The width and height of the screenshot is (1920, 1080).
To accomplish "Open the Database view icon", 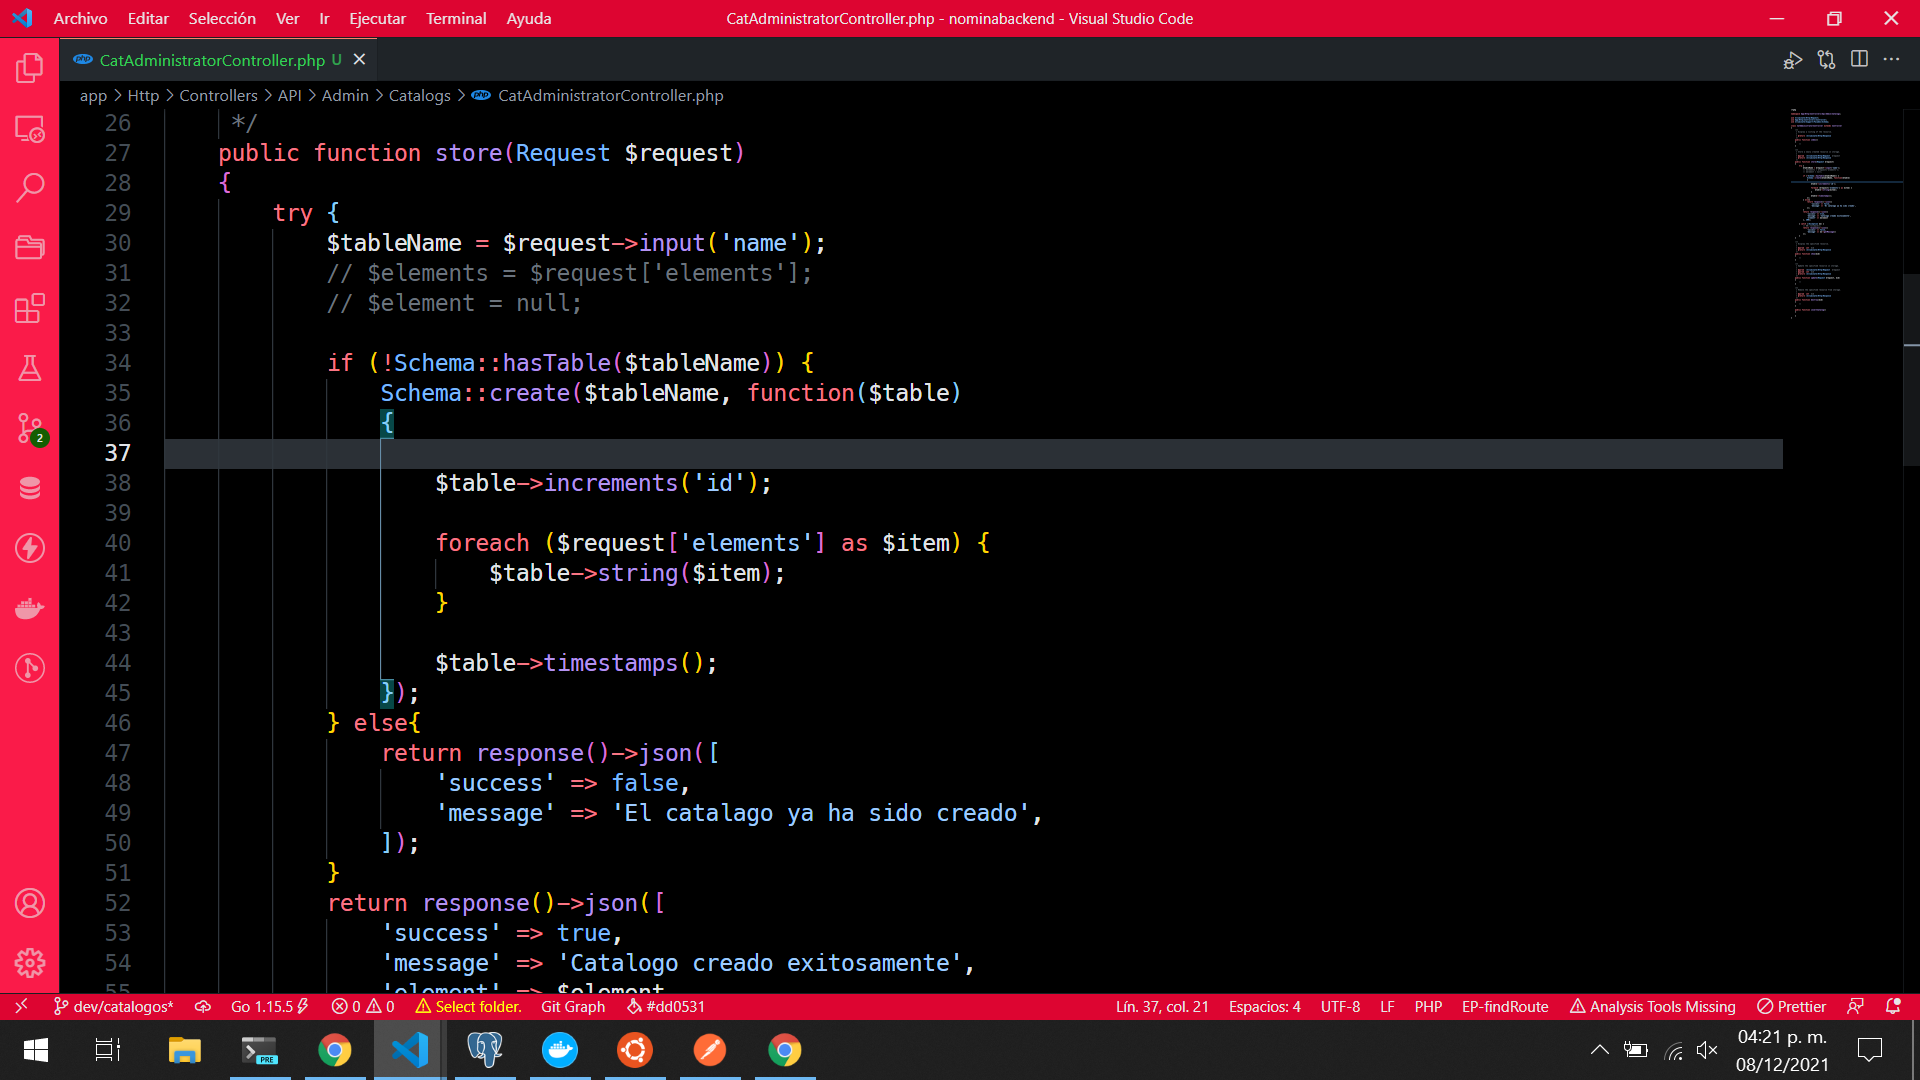I will 30,488.
